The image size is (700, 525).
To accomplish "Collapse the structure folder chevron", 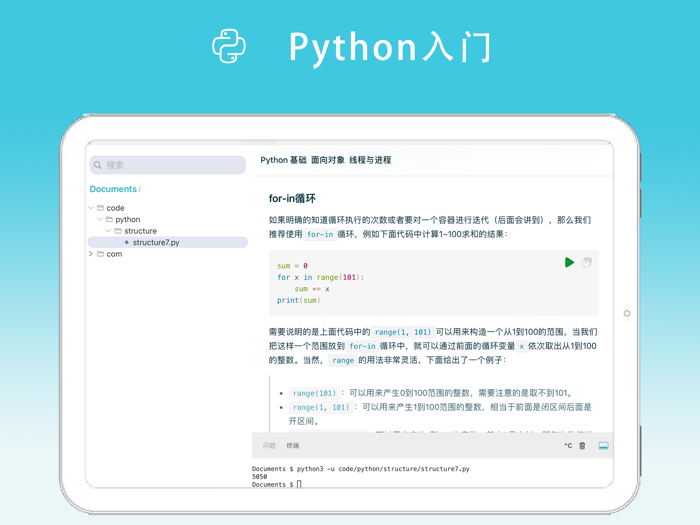I will (108, 231).
